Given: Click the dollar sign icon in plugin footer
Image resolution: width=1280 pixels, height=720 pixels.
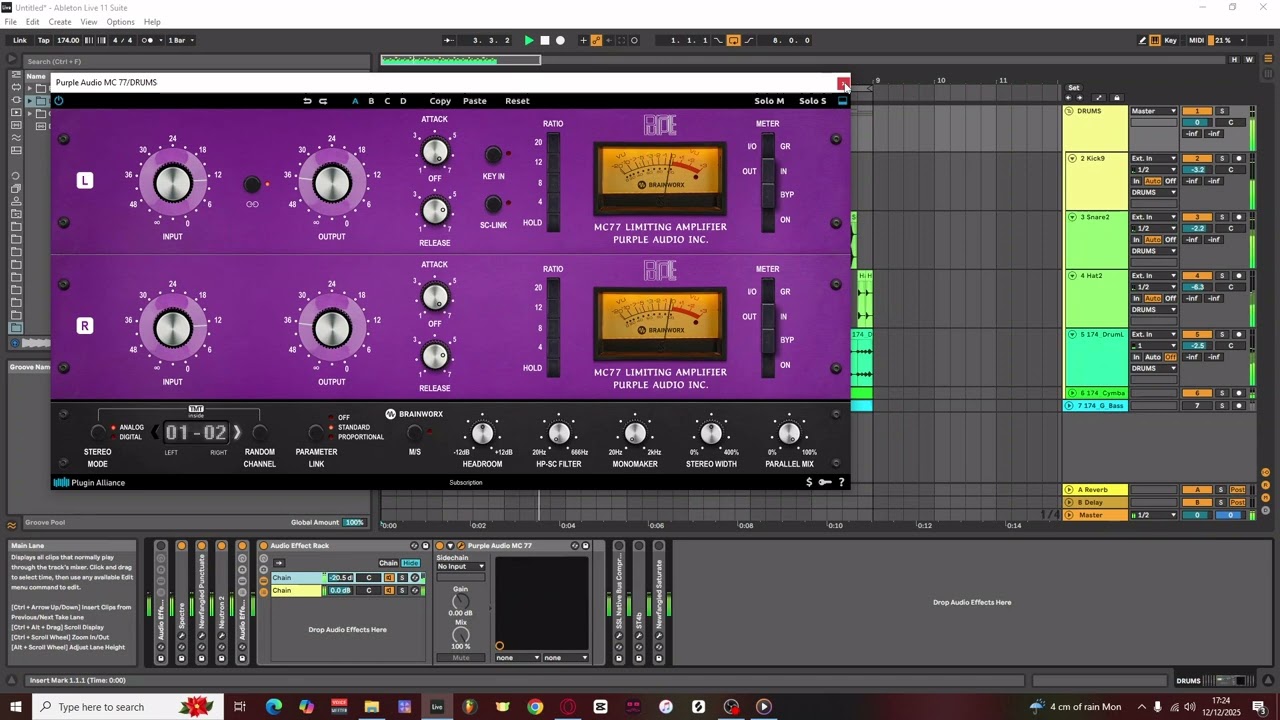Looking at the screenshot, I should coord(809,482).
